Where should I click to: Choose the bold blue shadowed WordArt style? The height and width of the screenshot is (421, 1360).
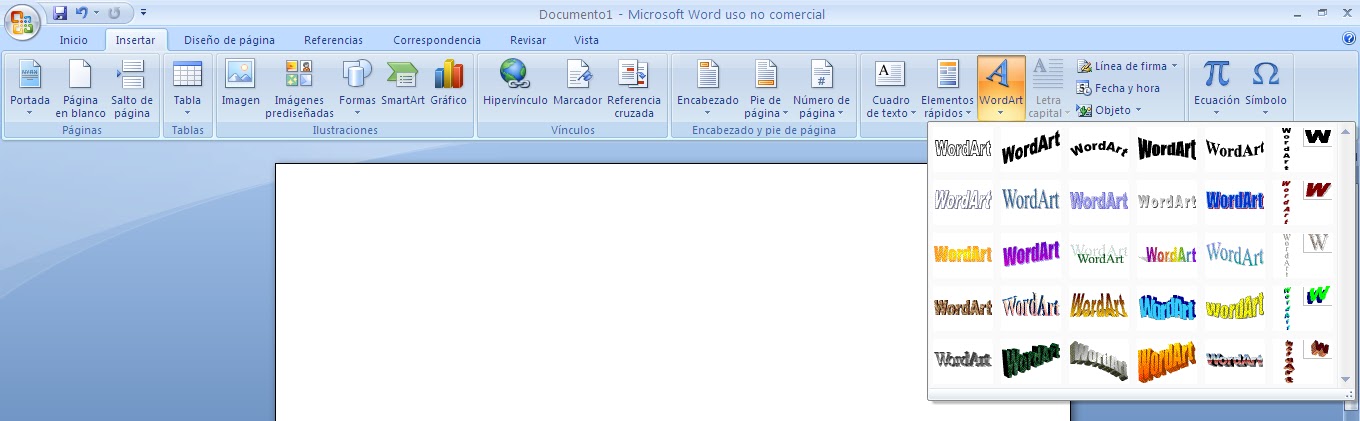[1235, 200]
